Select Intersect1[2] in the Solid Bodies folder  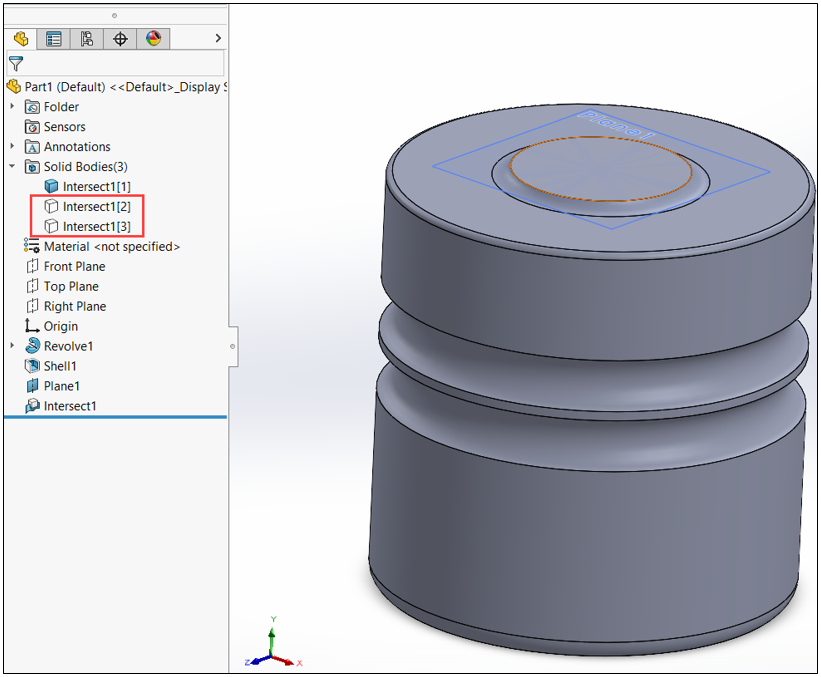(94, 206)
